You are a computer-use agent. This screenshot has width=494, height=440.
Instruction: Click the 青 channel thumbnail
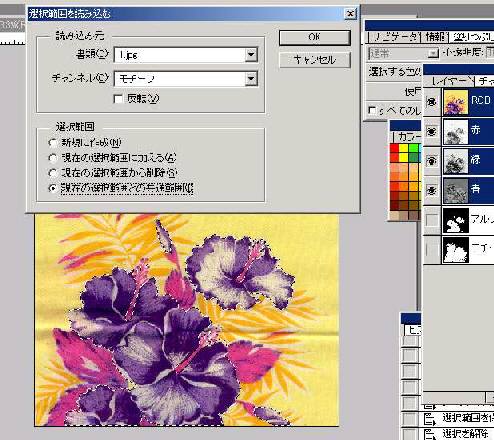tap(456, 190)
